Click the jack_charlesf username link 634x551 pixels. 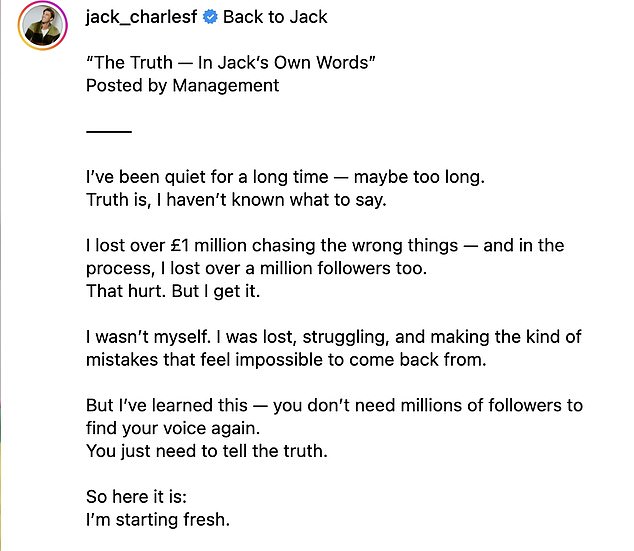(x=141, y=17)
